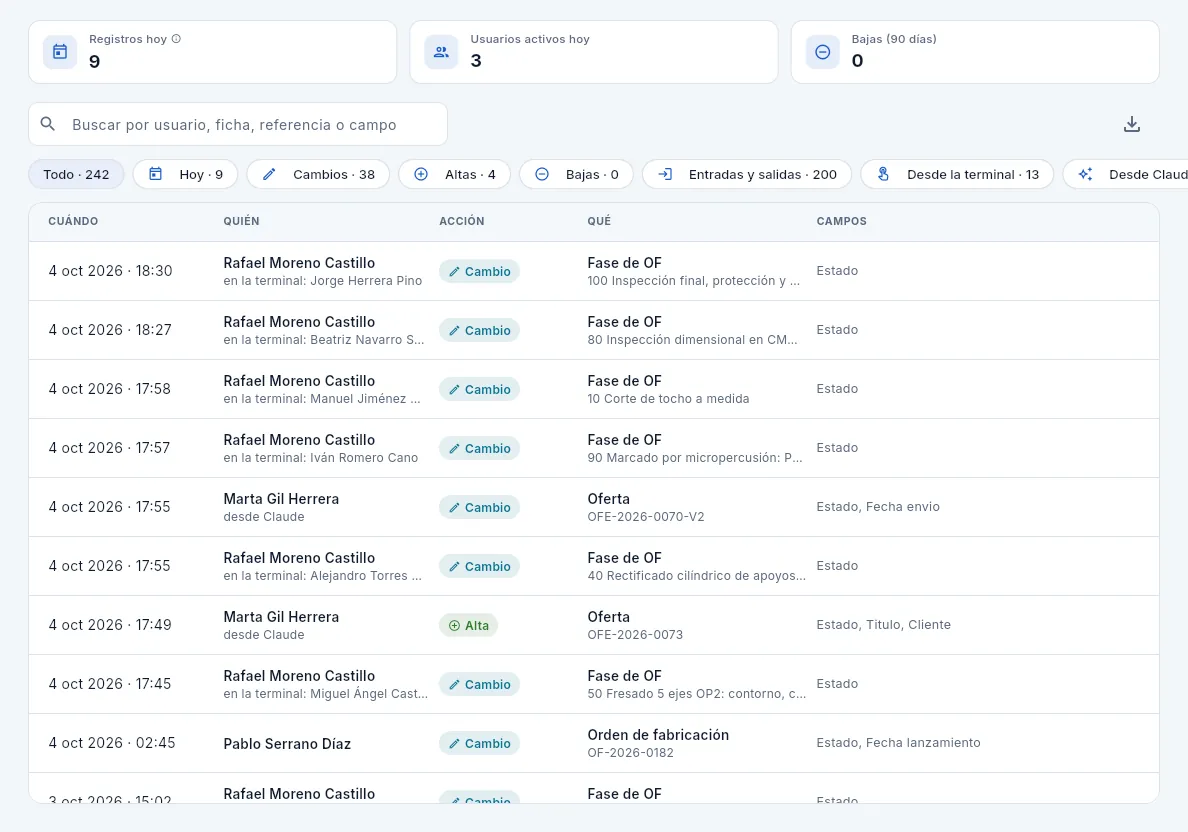Click 'en la terminal: Alejandro Torres ...'
The image size is (1188, 832).
coord(323,576)
